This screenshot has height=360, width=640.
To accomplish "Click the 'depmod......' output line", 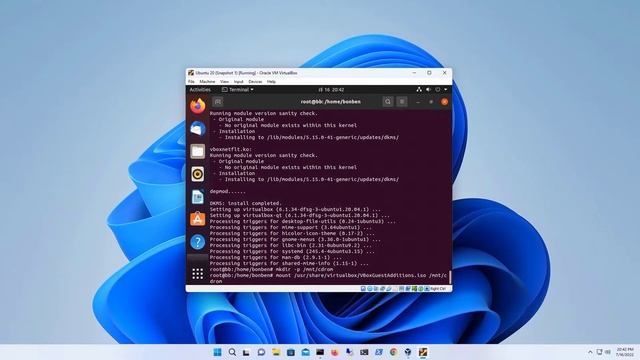I will [228, 191].
